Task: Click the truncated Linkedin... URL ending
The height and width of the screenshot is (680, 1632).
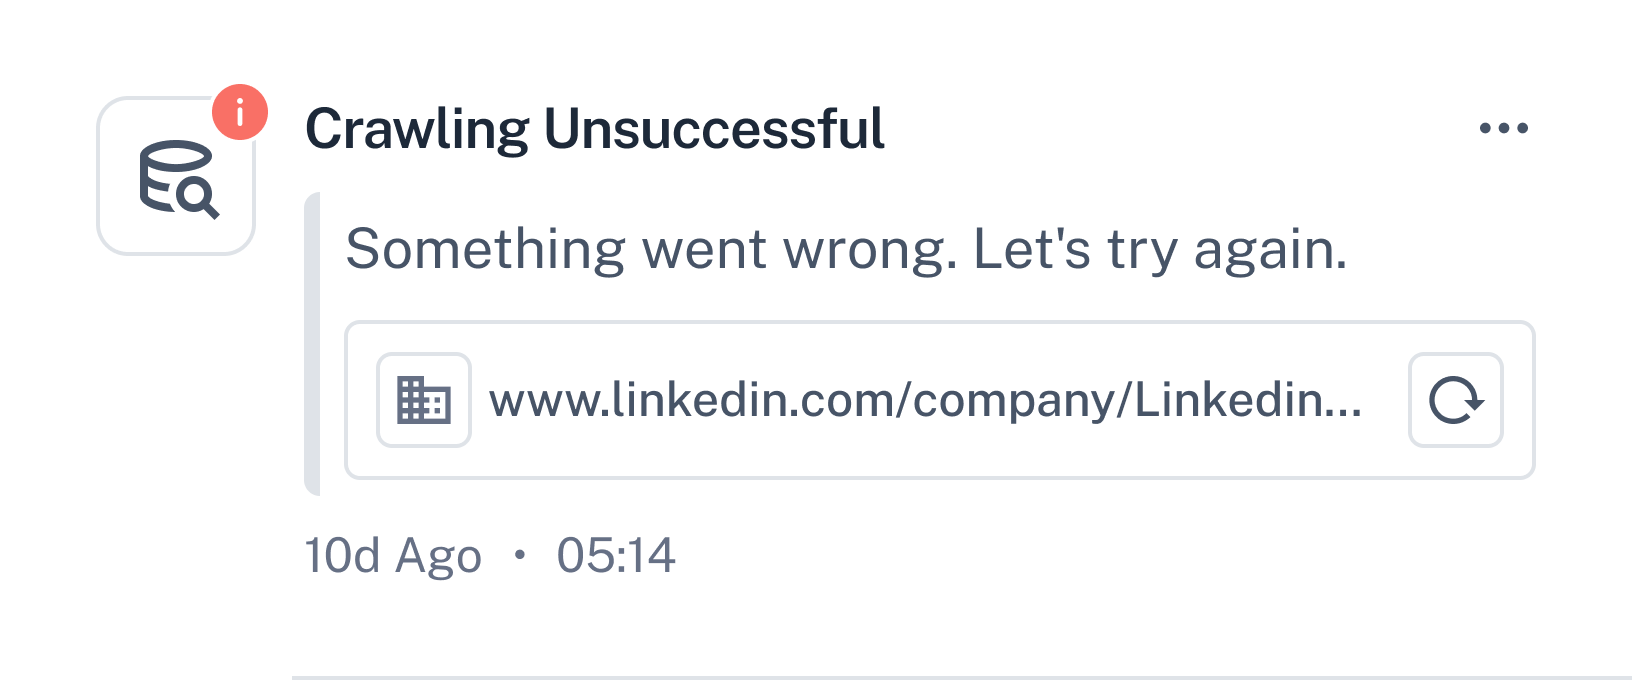Action: pos(1248,400)
